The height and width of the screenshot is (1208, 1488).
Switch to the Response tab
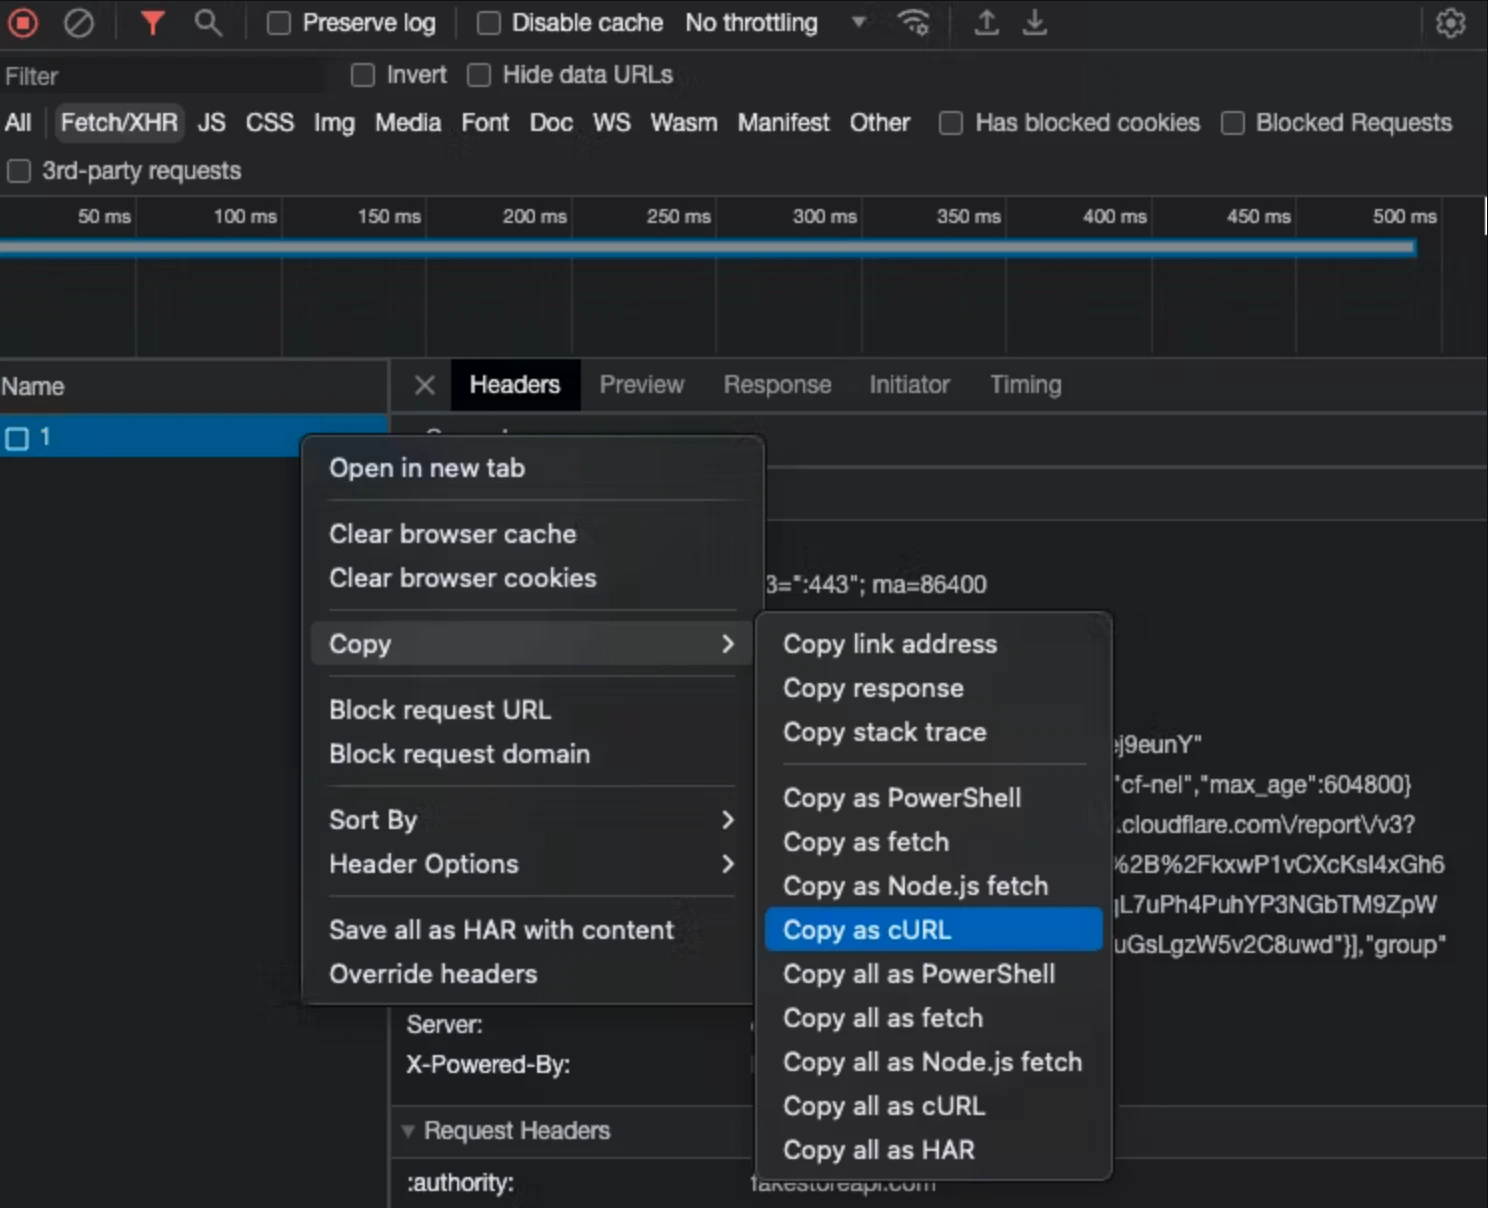click(777, 385)
